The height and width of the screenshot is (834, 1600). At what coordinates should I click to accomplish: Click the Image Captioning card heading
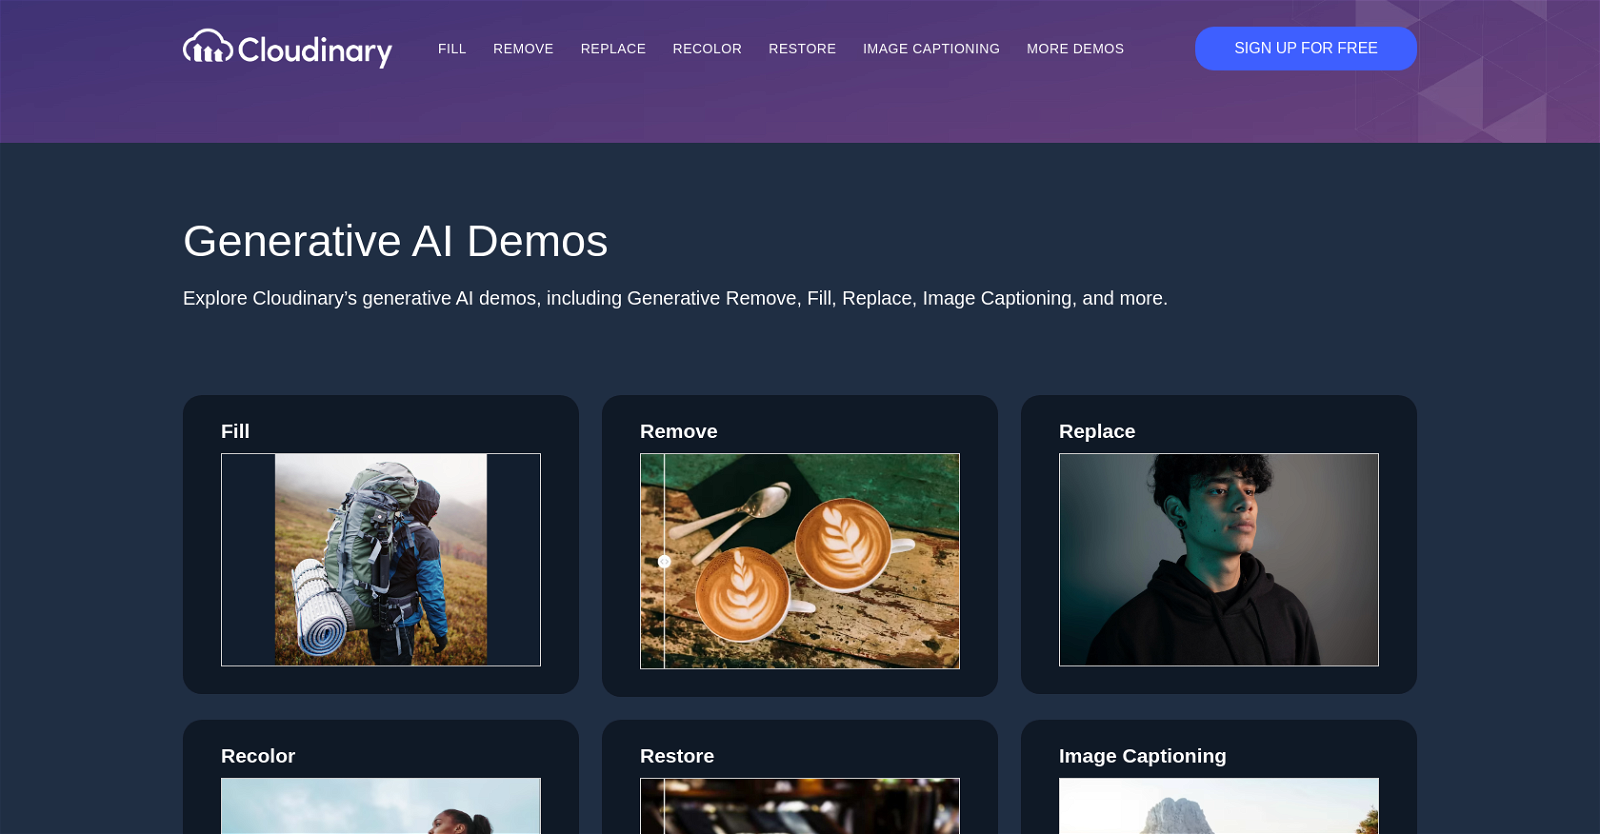(1142, 756)
